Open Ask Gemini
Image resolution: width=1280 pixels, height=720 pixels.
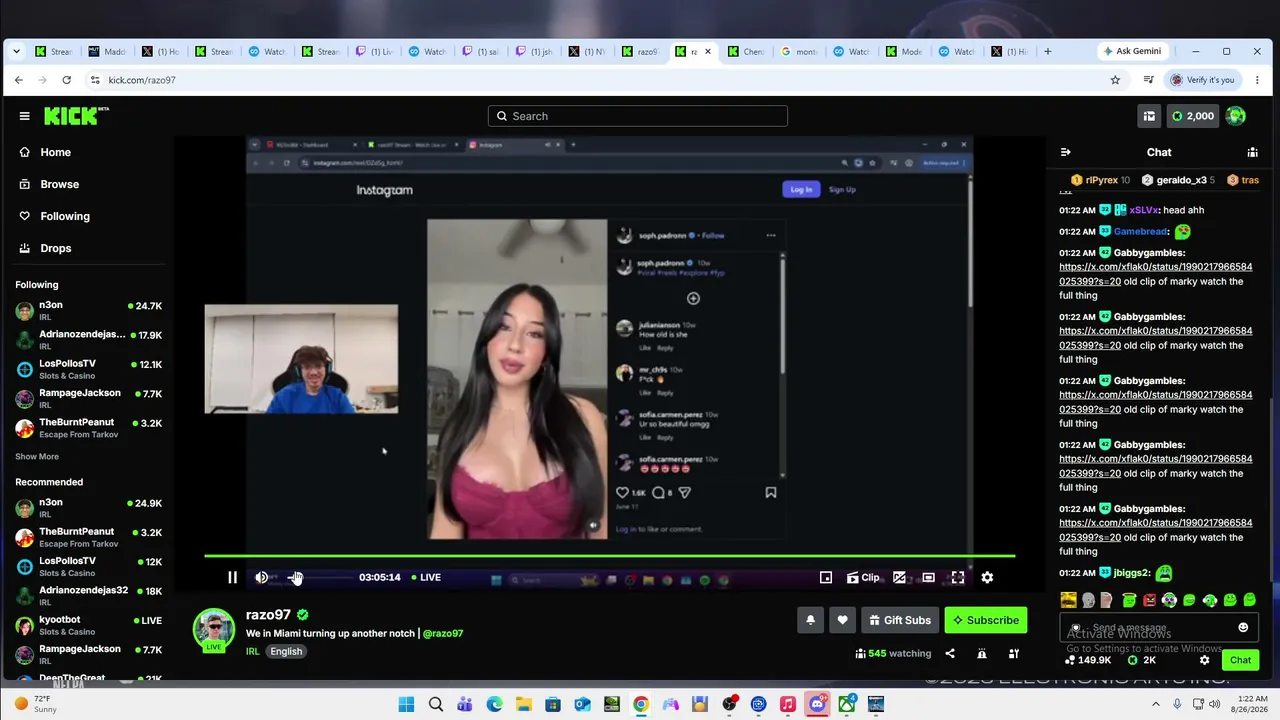tap(1132, 51)
